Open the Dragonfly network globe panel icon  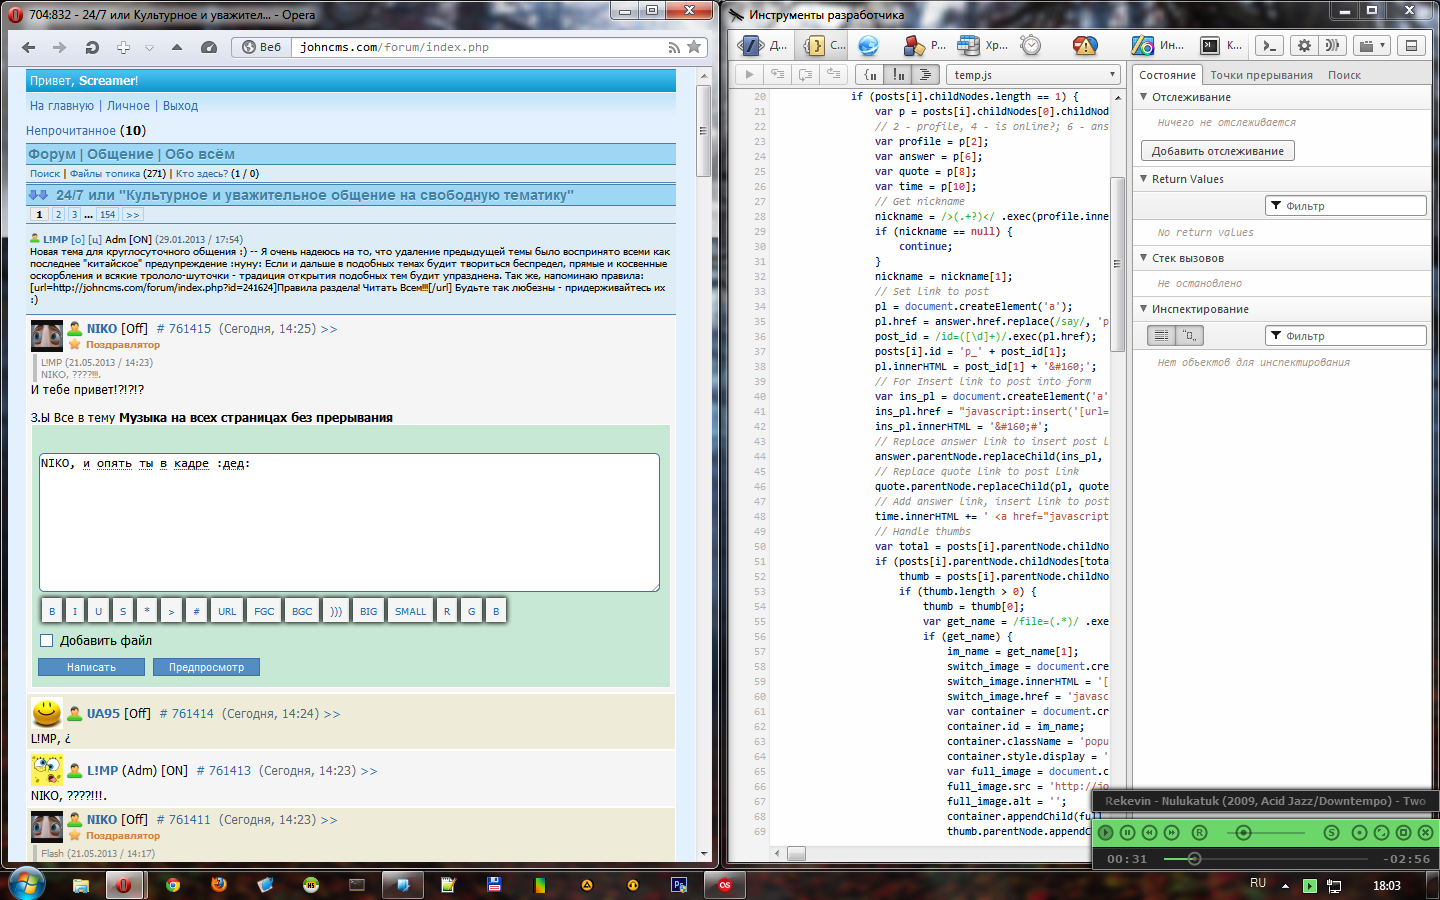pos(868,45)
